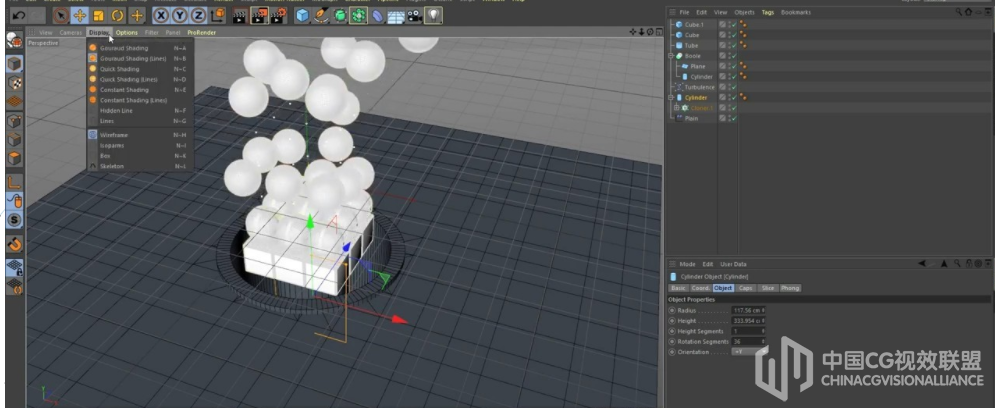995x408 pixels.
Task: Activate the Scale tool
Action: [x=98, y=15]
